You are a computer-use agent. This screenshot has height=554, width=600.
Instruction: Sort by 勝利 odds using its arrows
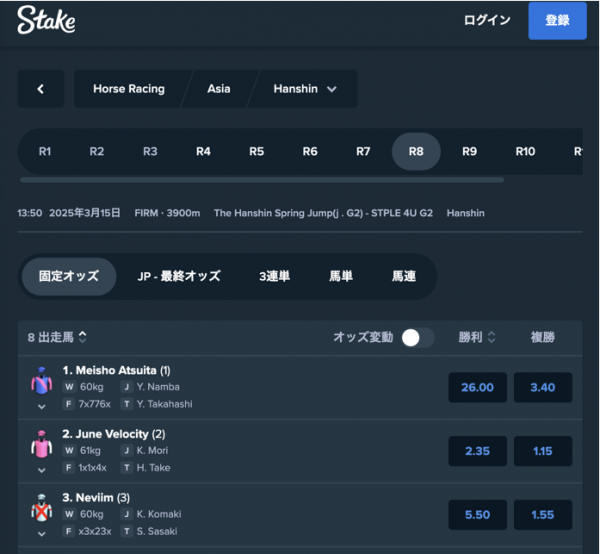(x=492, y=337)
